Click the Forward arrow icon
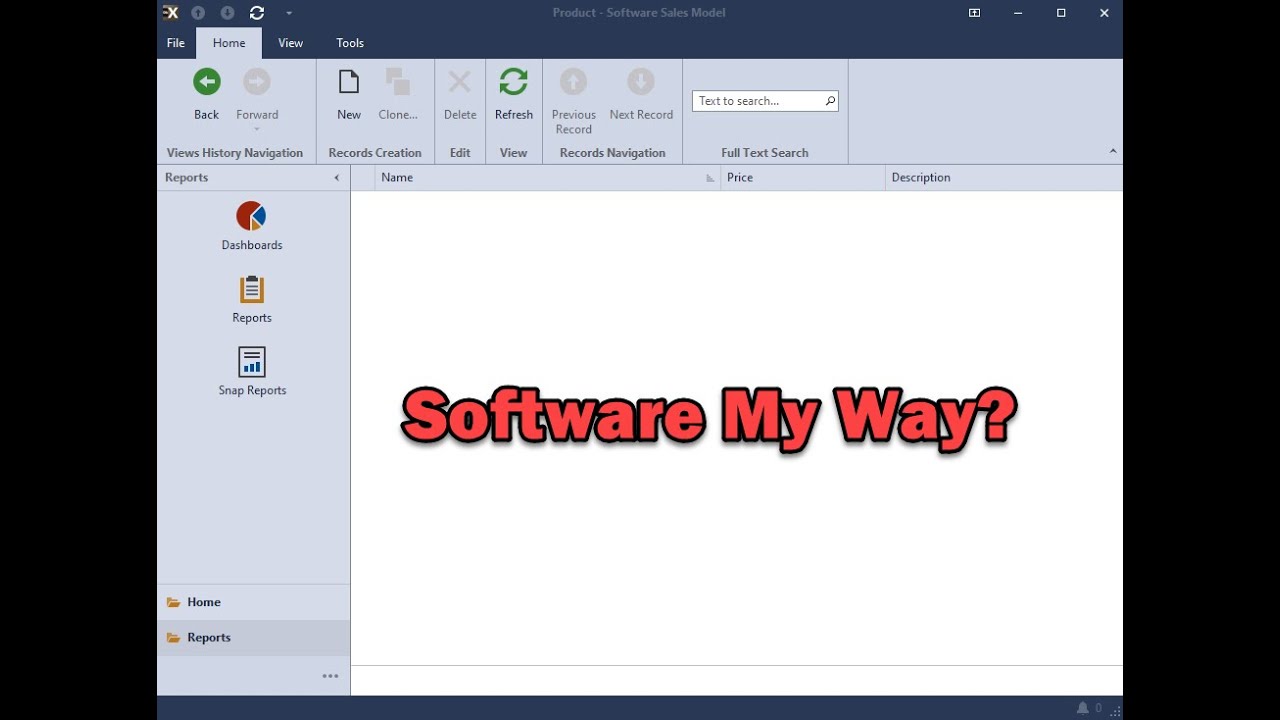 point(257,82)
